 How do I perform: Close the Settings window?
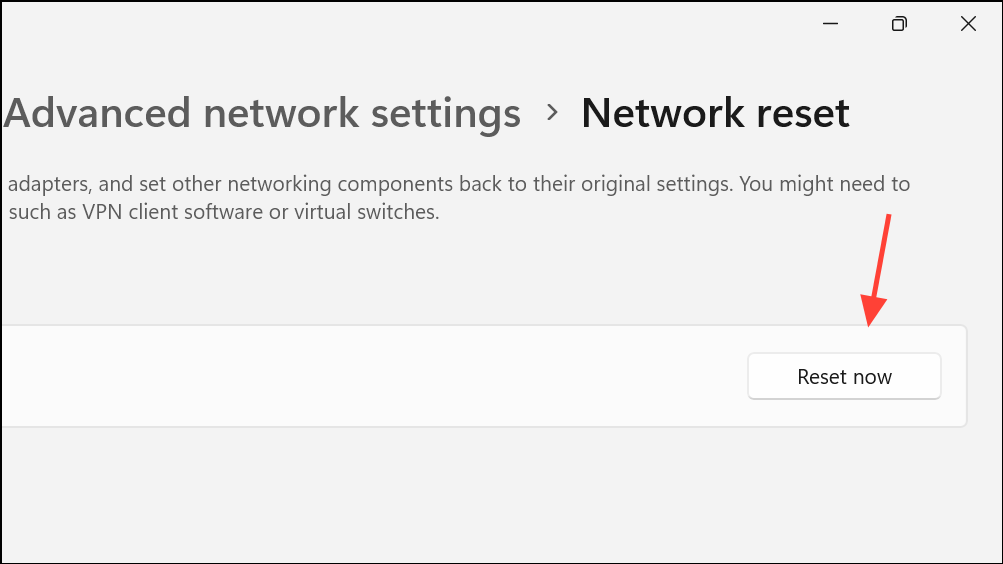click(x=968, y=24)
